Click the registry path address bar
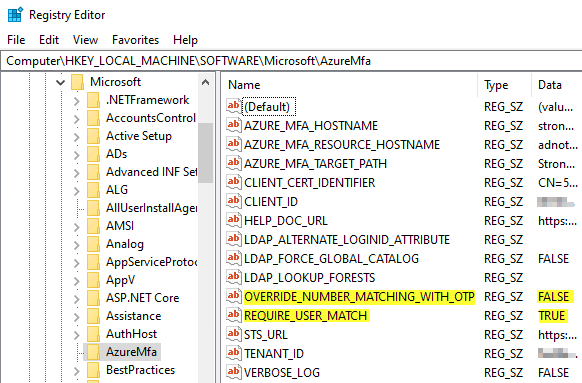Viewport: 582px width, 383px height. point(292,61)
